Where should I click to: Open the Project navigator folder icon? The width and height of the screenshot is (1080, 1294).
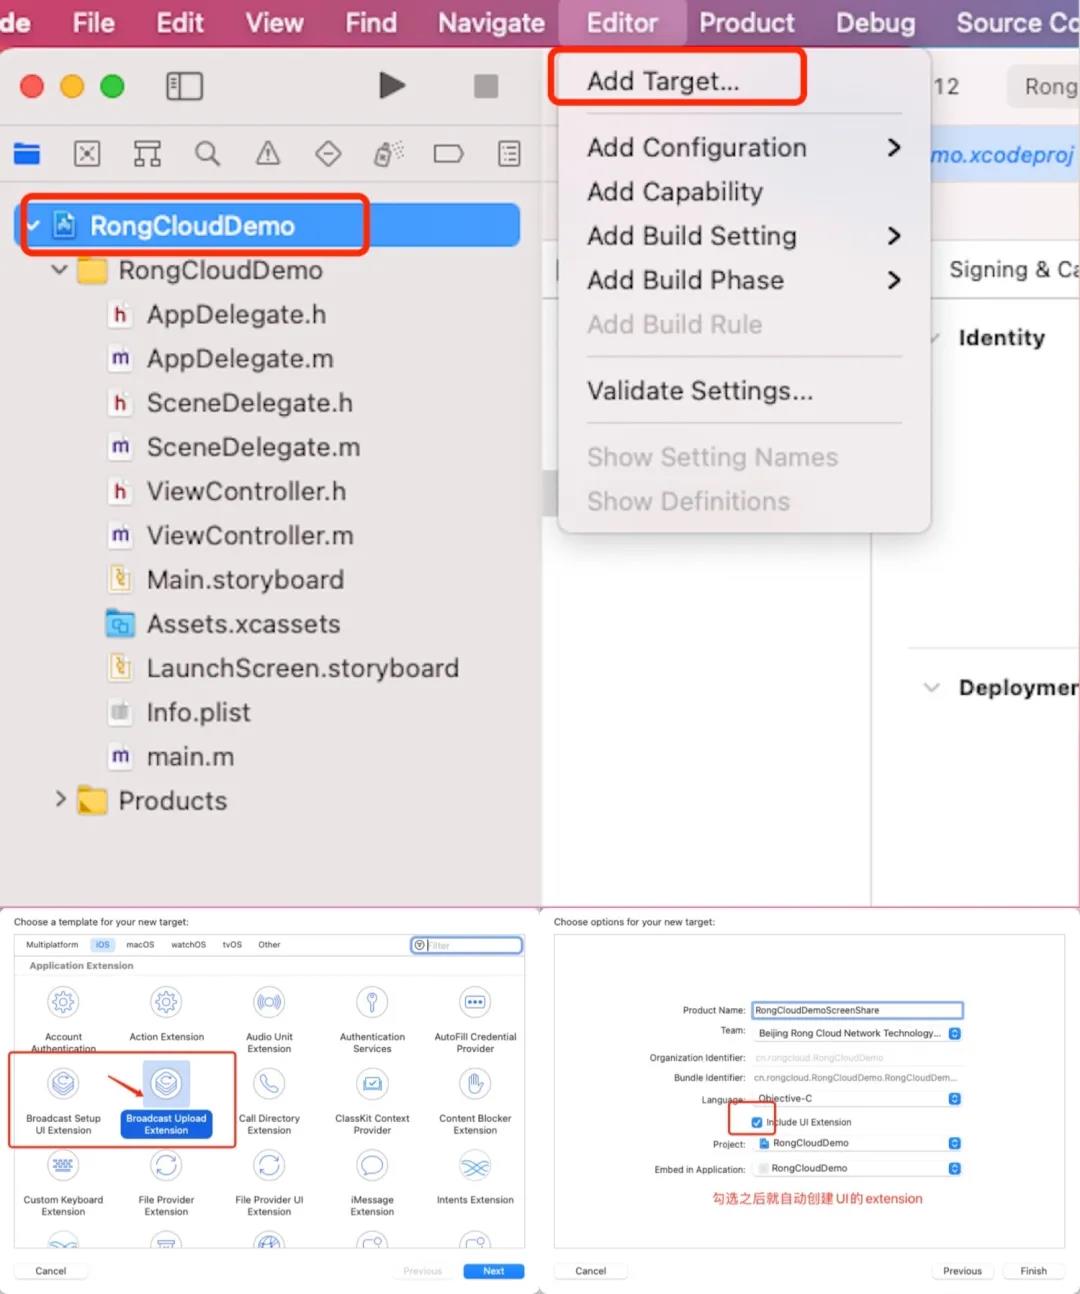[27, 153]
